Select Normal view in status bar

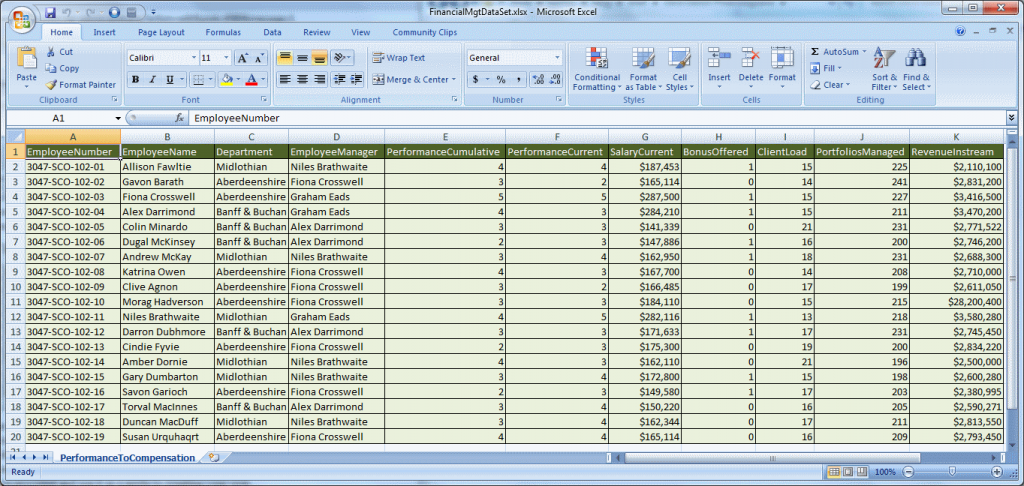[x=835, y=472]
